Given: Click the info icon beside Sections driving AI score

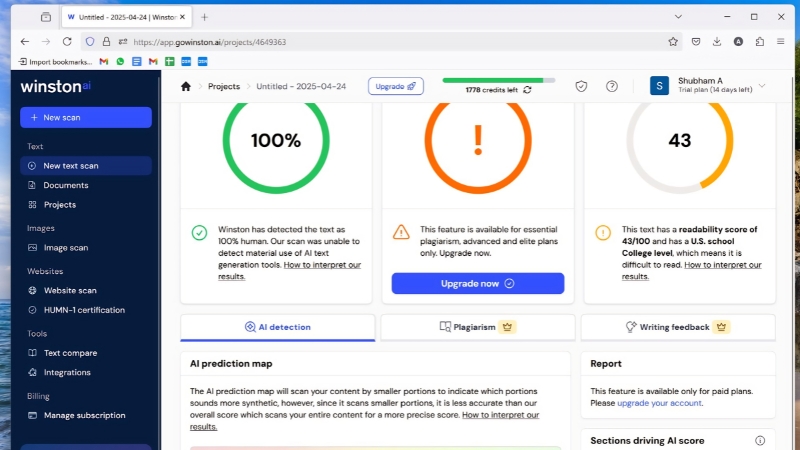Looking at the screenshot, I should click(760, 440).
